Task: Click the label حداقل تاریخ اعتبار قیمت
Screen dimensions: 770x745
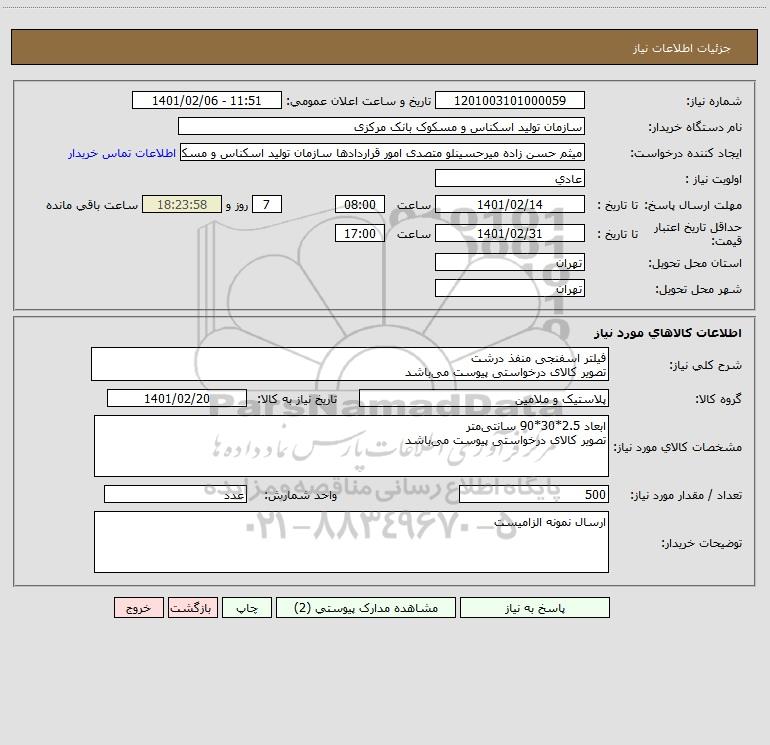Action: pyautogui.click(x=698, y=234)
